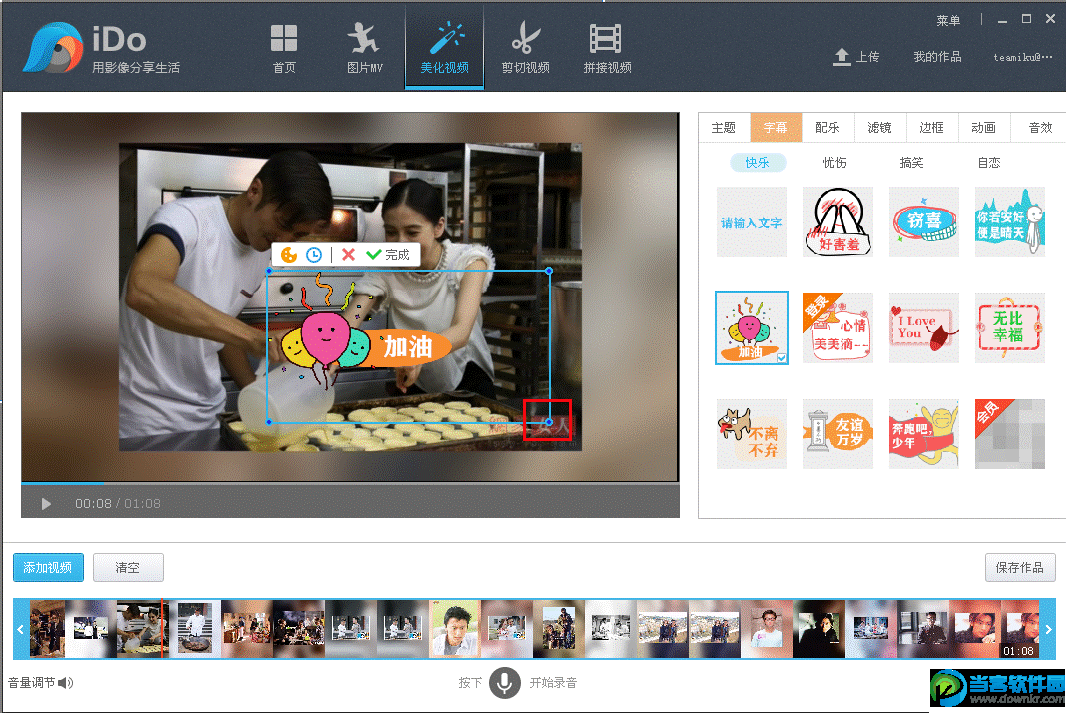Choose the 窃喜 sticker
This screenshot has height=713, width=1066.
(924, 222)
